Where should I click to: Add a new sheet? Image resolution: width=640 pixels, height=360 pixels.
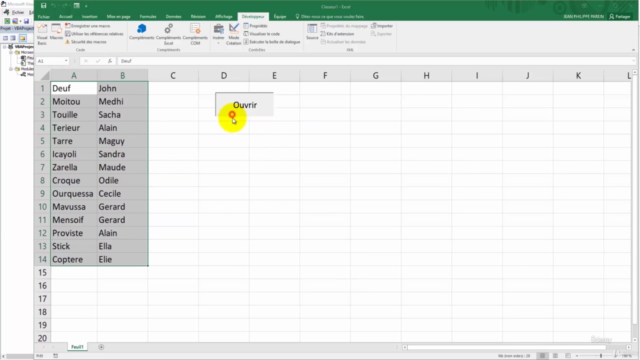(x=101, y=347)
